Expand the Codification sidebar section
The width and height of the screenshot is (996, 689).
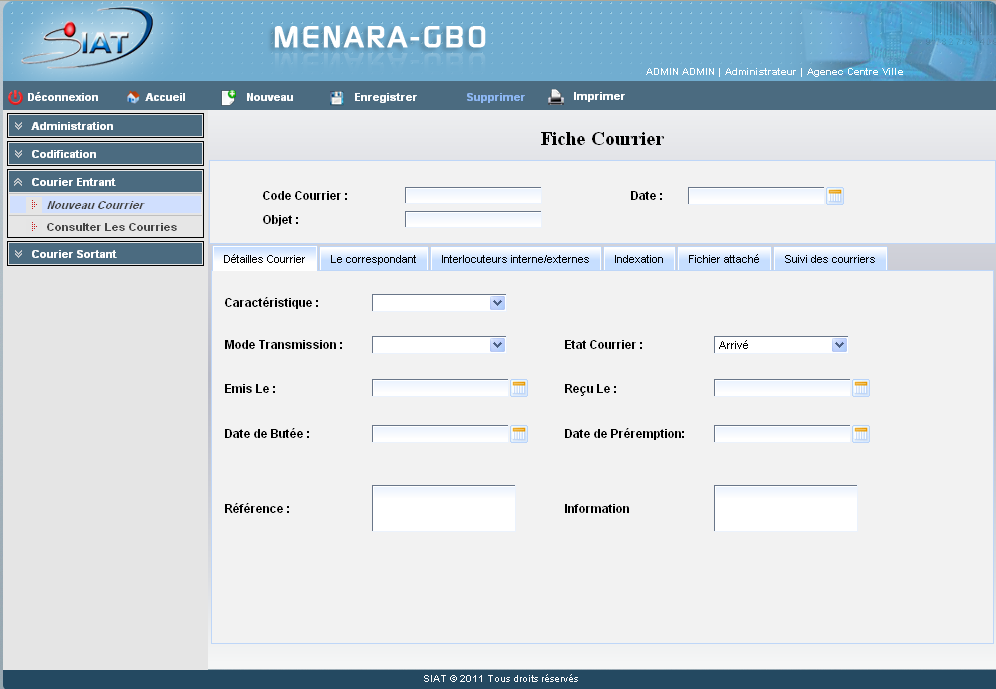105,154
